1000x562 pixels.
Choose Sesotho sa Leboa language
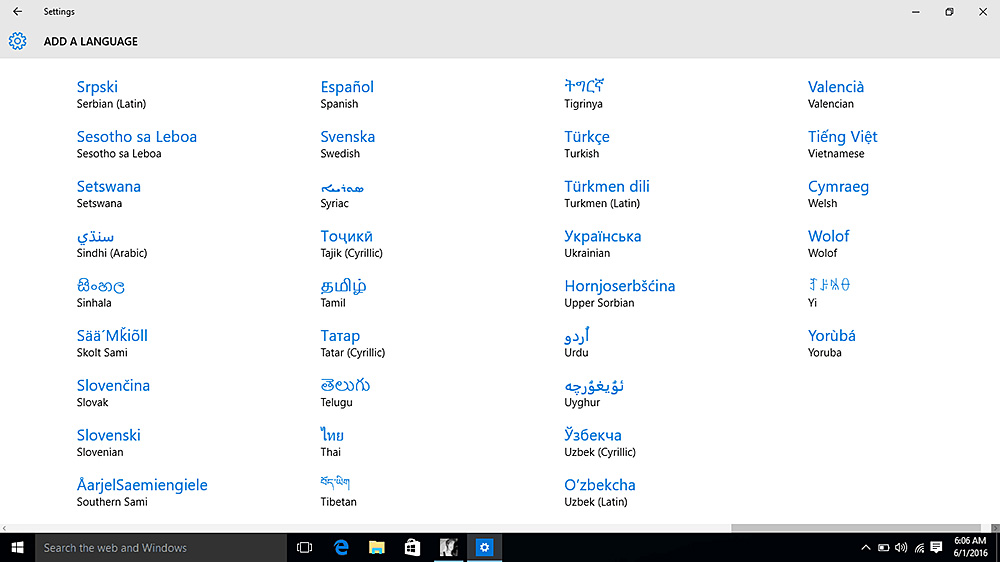[x=136, y=144]
